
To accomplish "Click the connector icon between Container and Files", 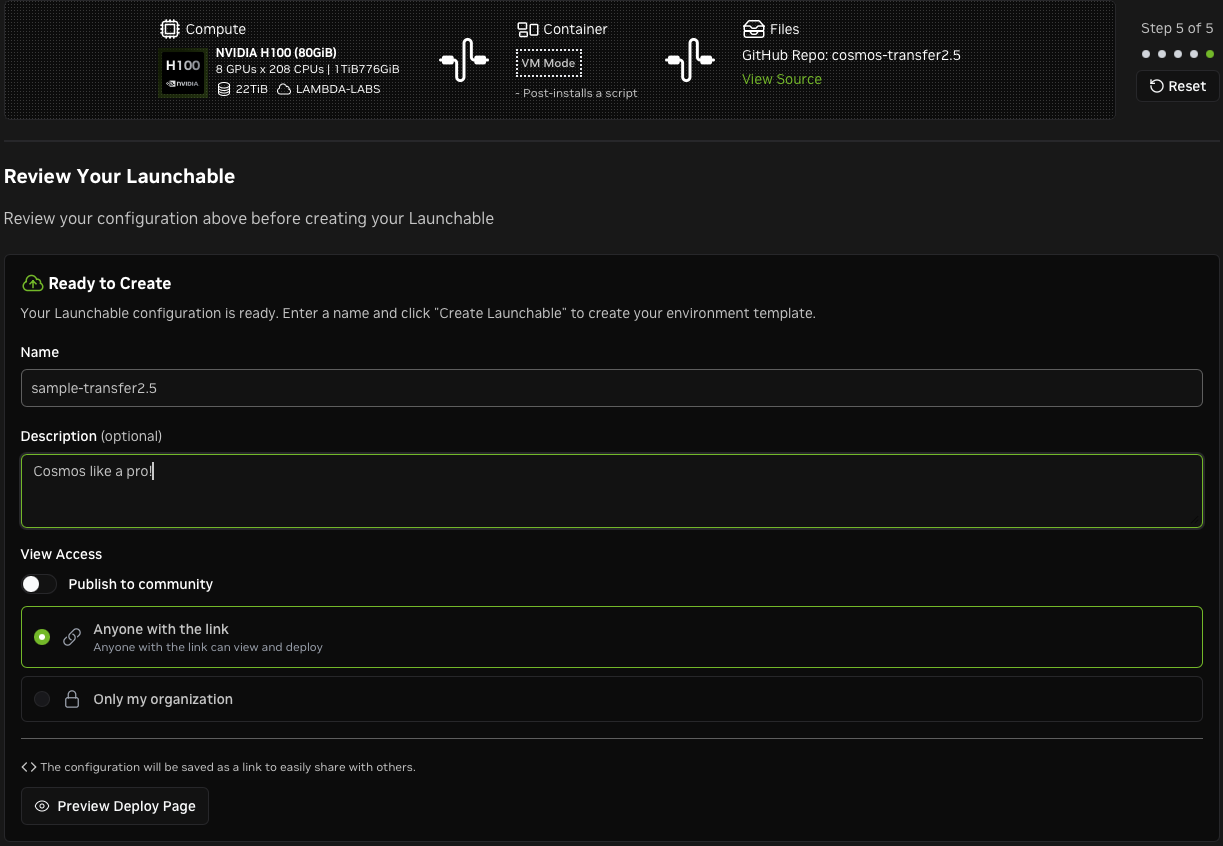I will pyautogui.click(x=689, y=60).
